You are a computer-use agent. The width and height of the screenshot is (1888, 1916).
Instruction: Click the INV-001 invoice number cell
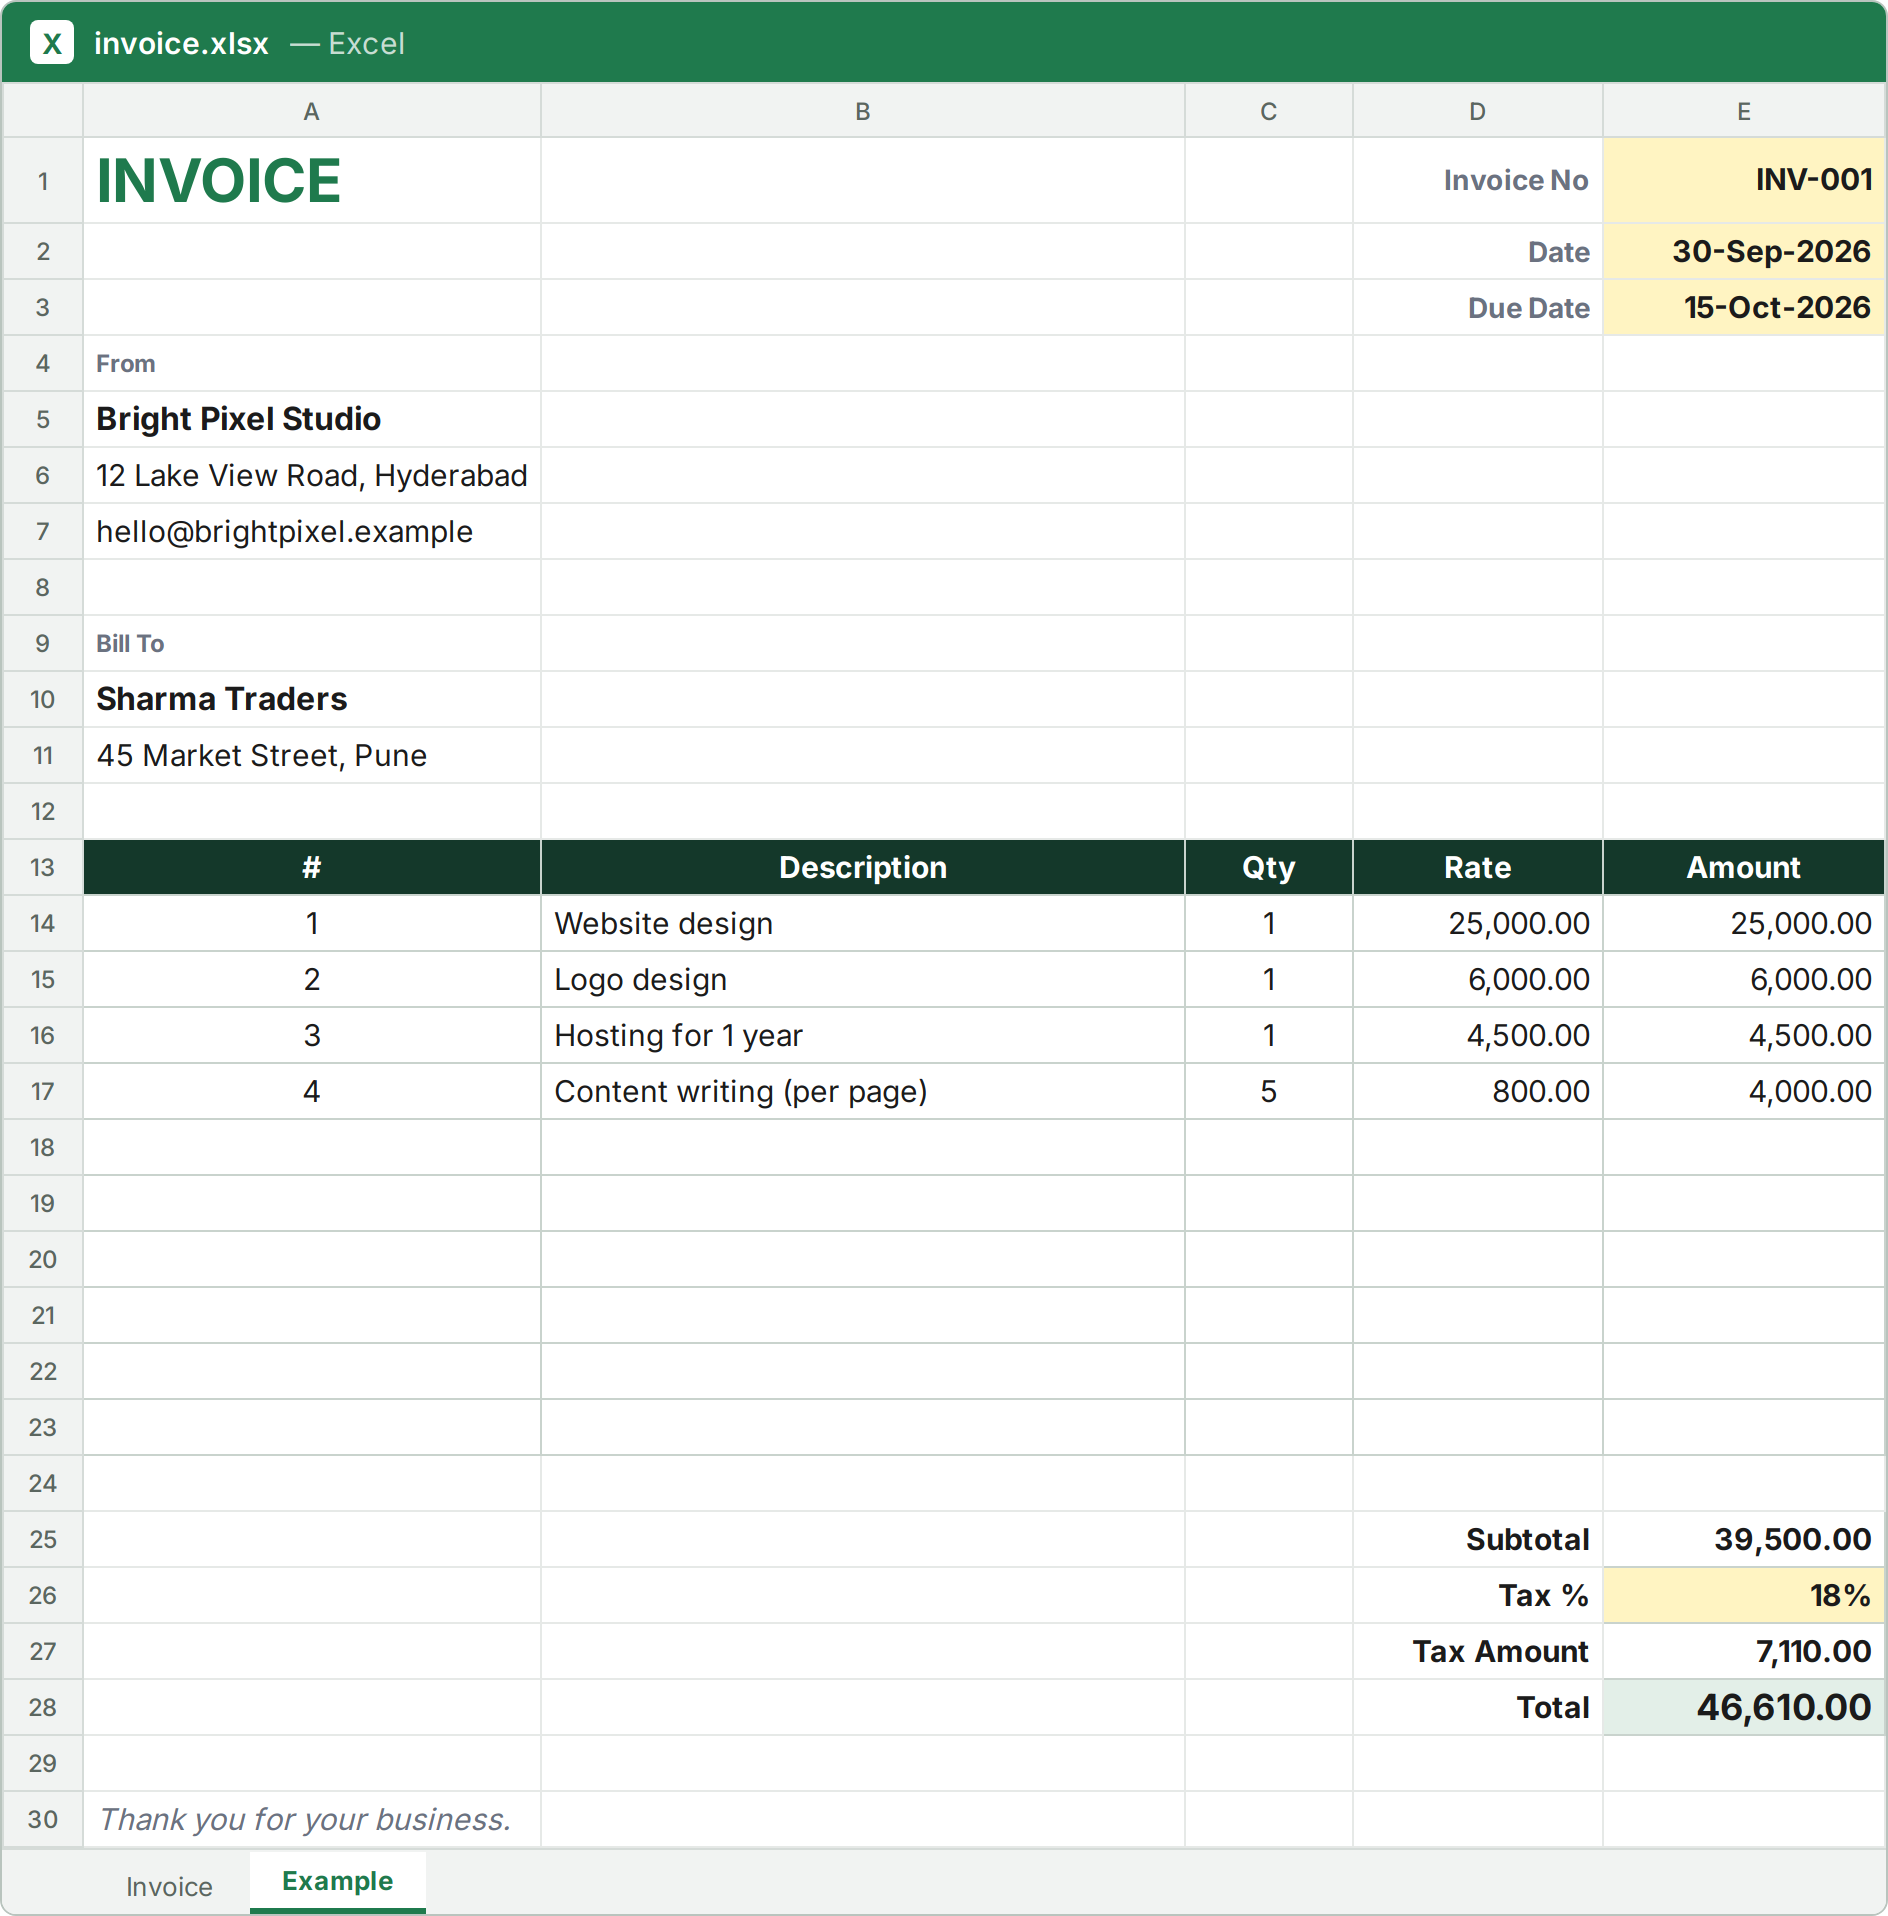1744,181
